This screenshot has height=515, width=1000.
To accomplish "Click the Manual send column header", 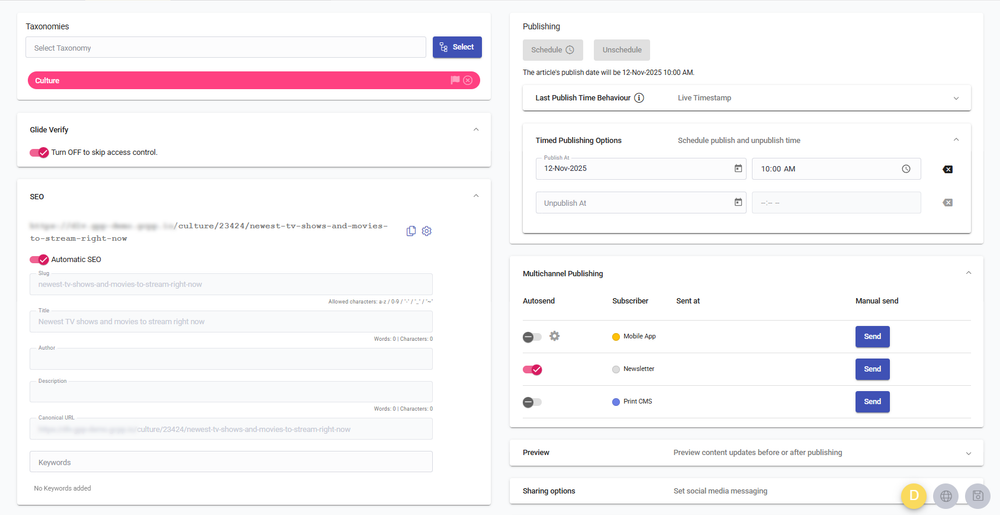I will click(877, 301).
